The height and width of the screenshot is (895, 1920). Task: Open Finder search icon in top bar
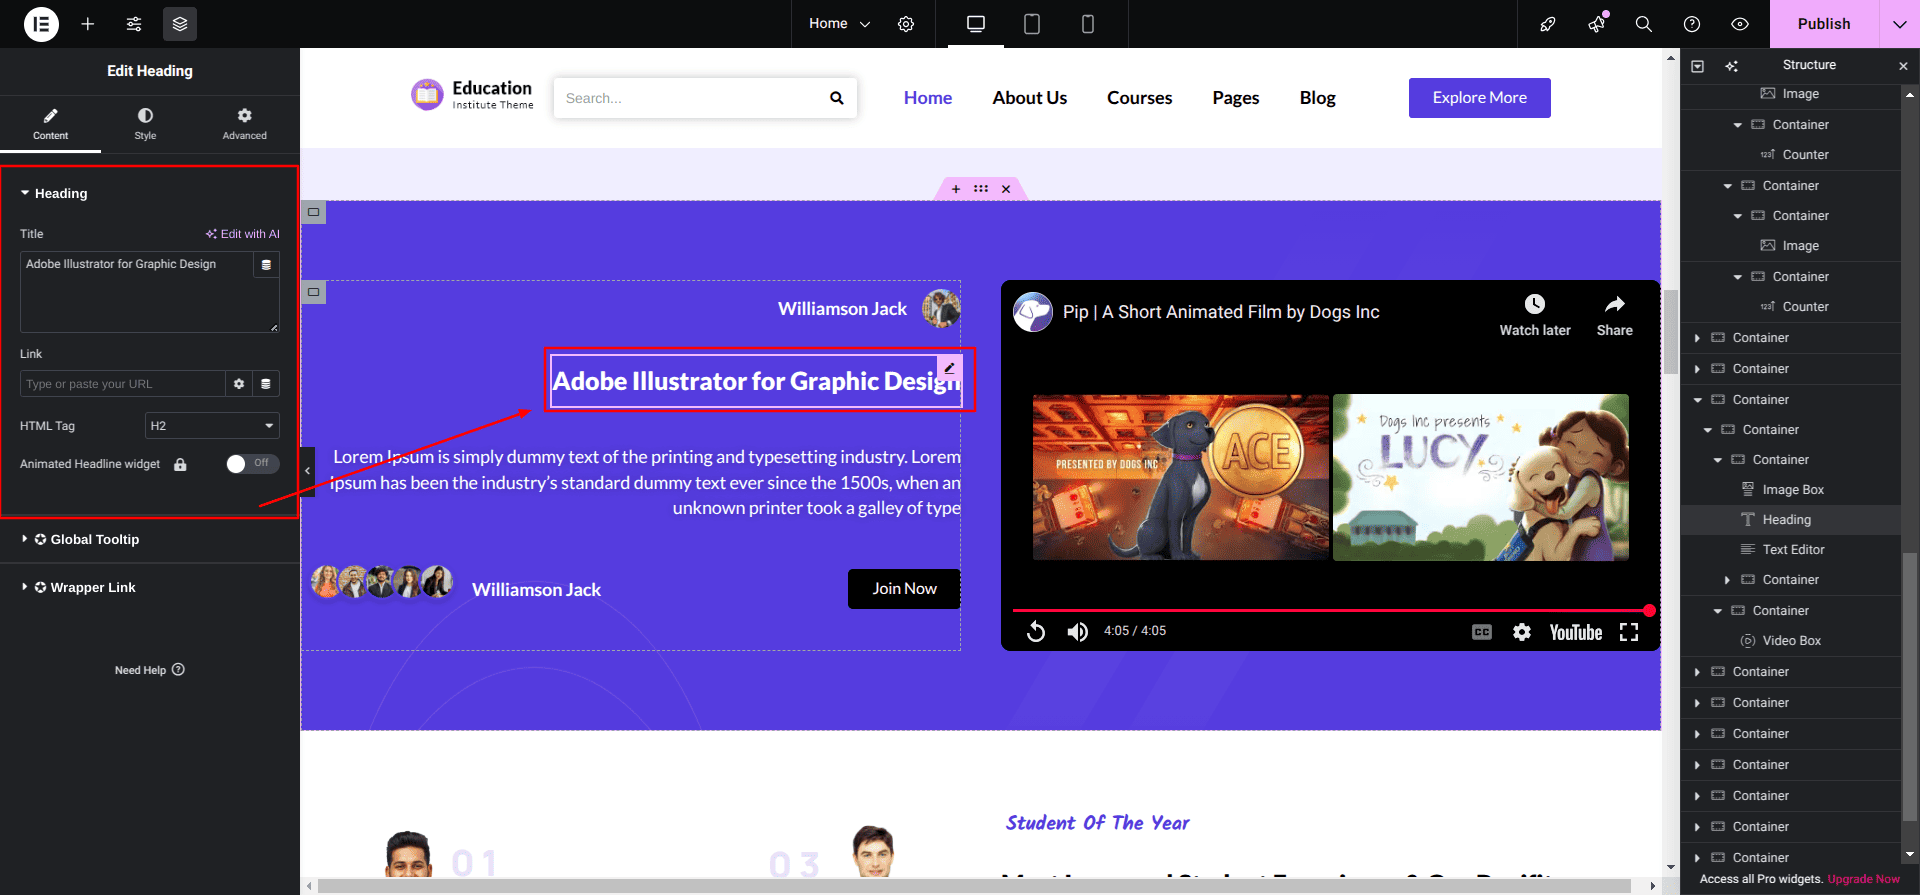(x=1643, y=24)
